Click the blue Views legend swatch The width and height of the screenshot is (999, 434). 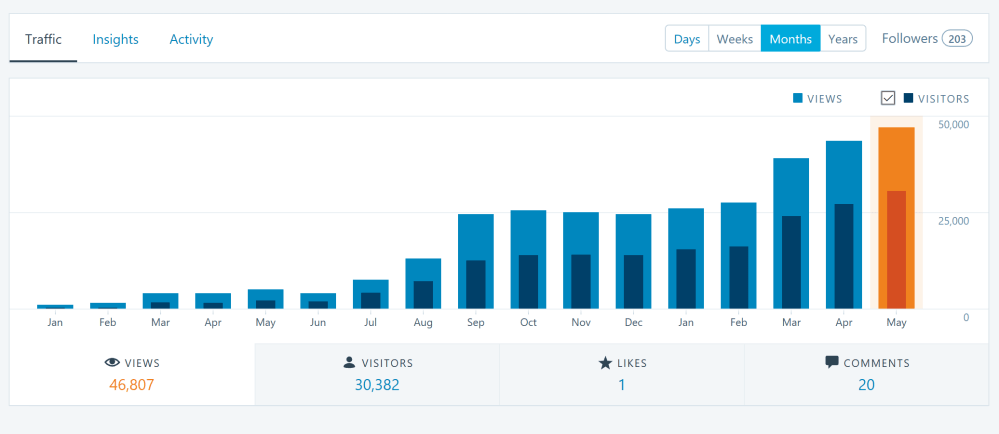798,98
